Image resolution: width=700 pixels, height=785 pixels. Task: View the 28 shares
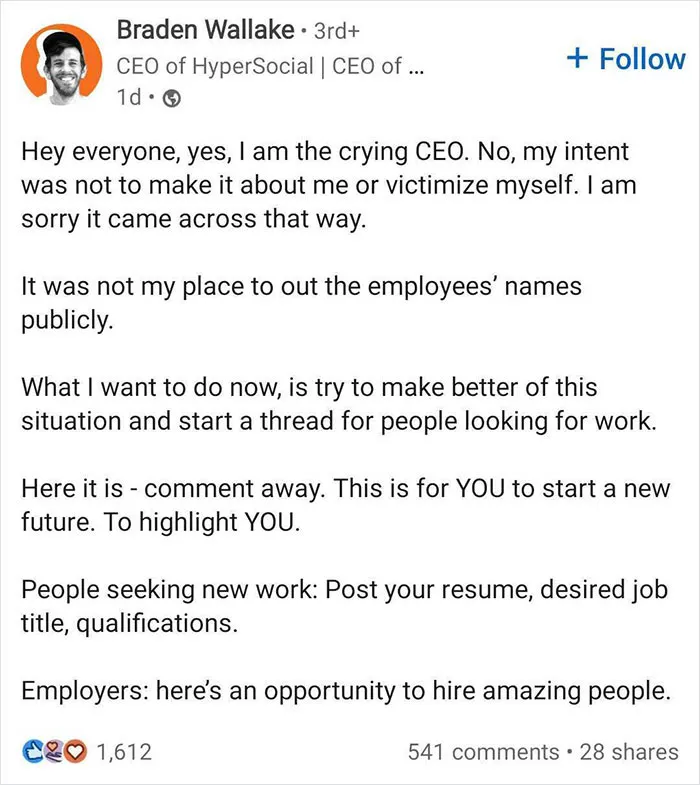click(629, 752)
